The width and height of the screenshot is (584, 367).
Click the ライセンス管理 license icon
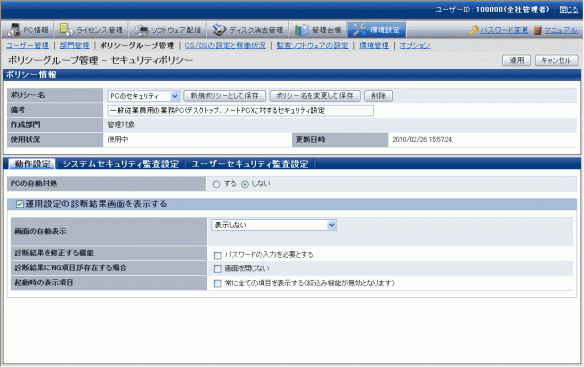[x=66, y=30]
